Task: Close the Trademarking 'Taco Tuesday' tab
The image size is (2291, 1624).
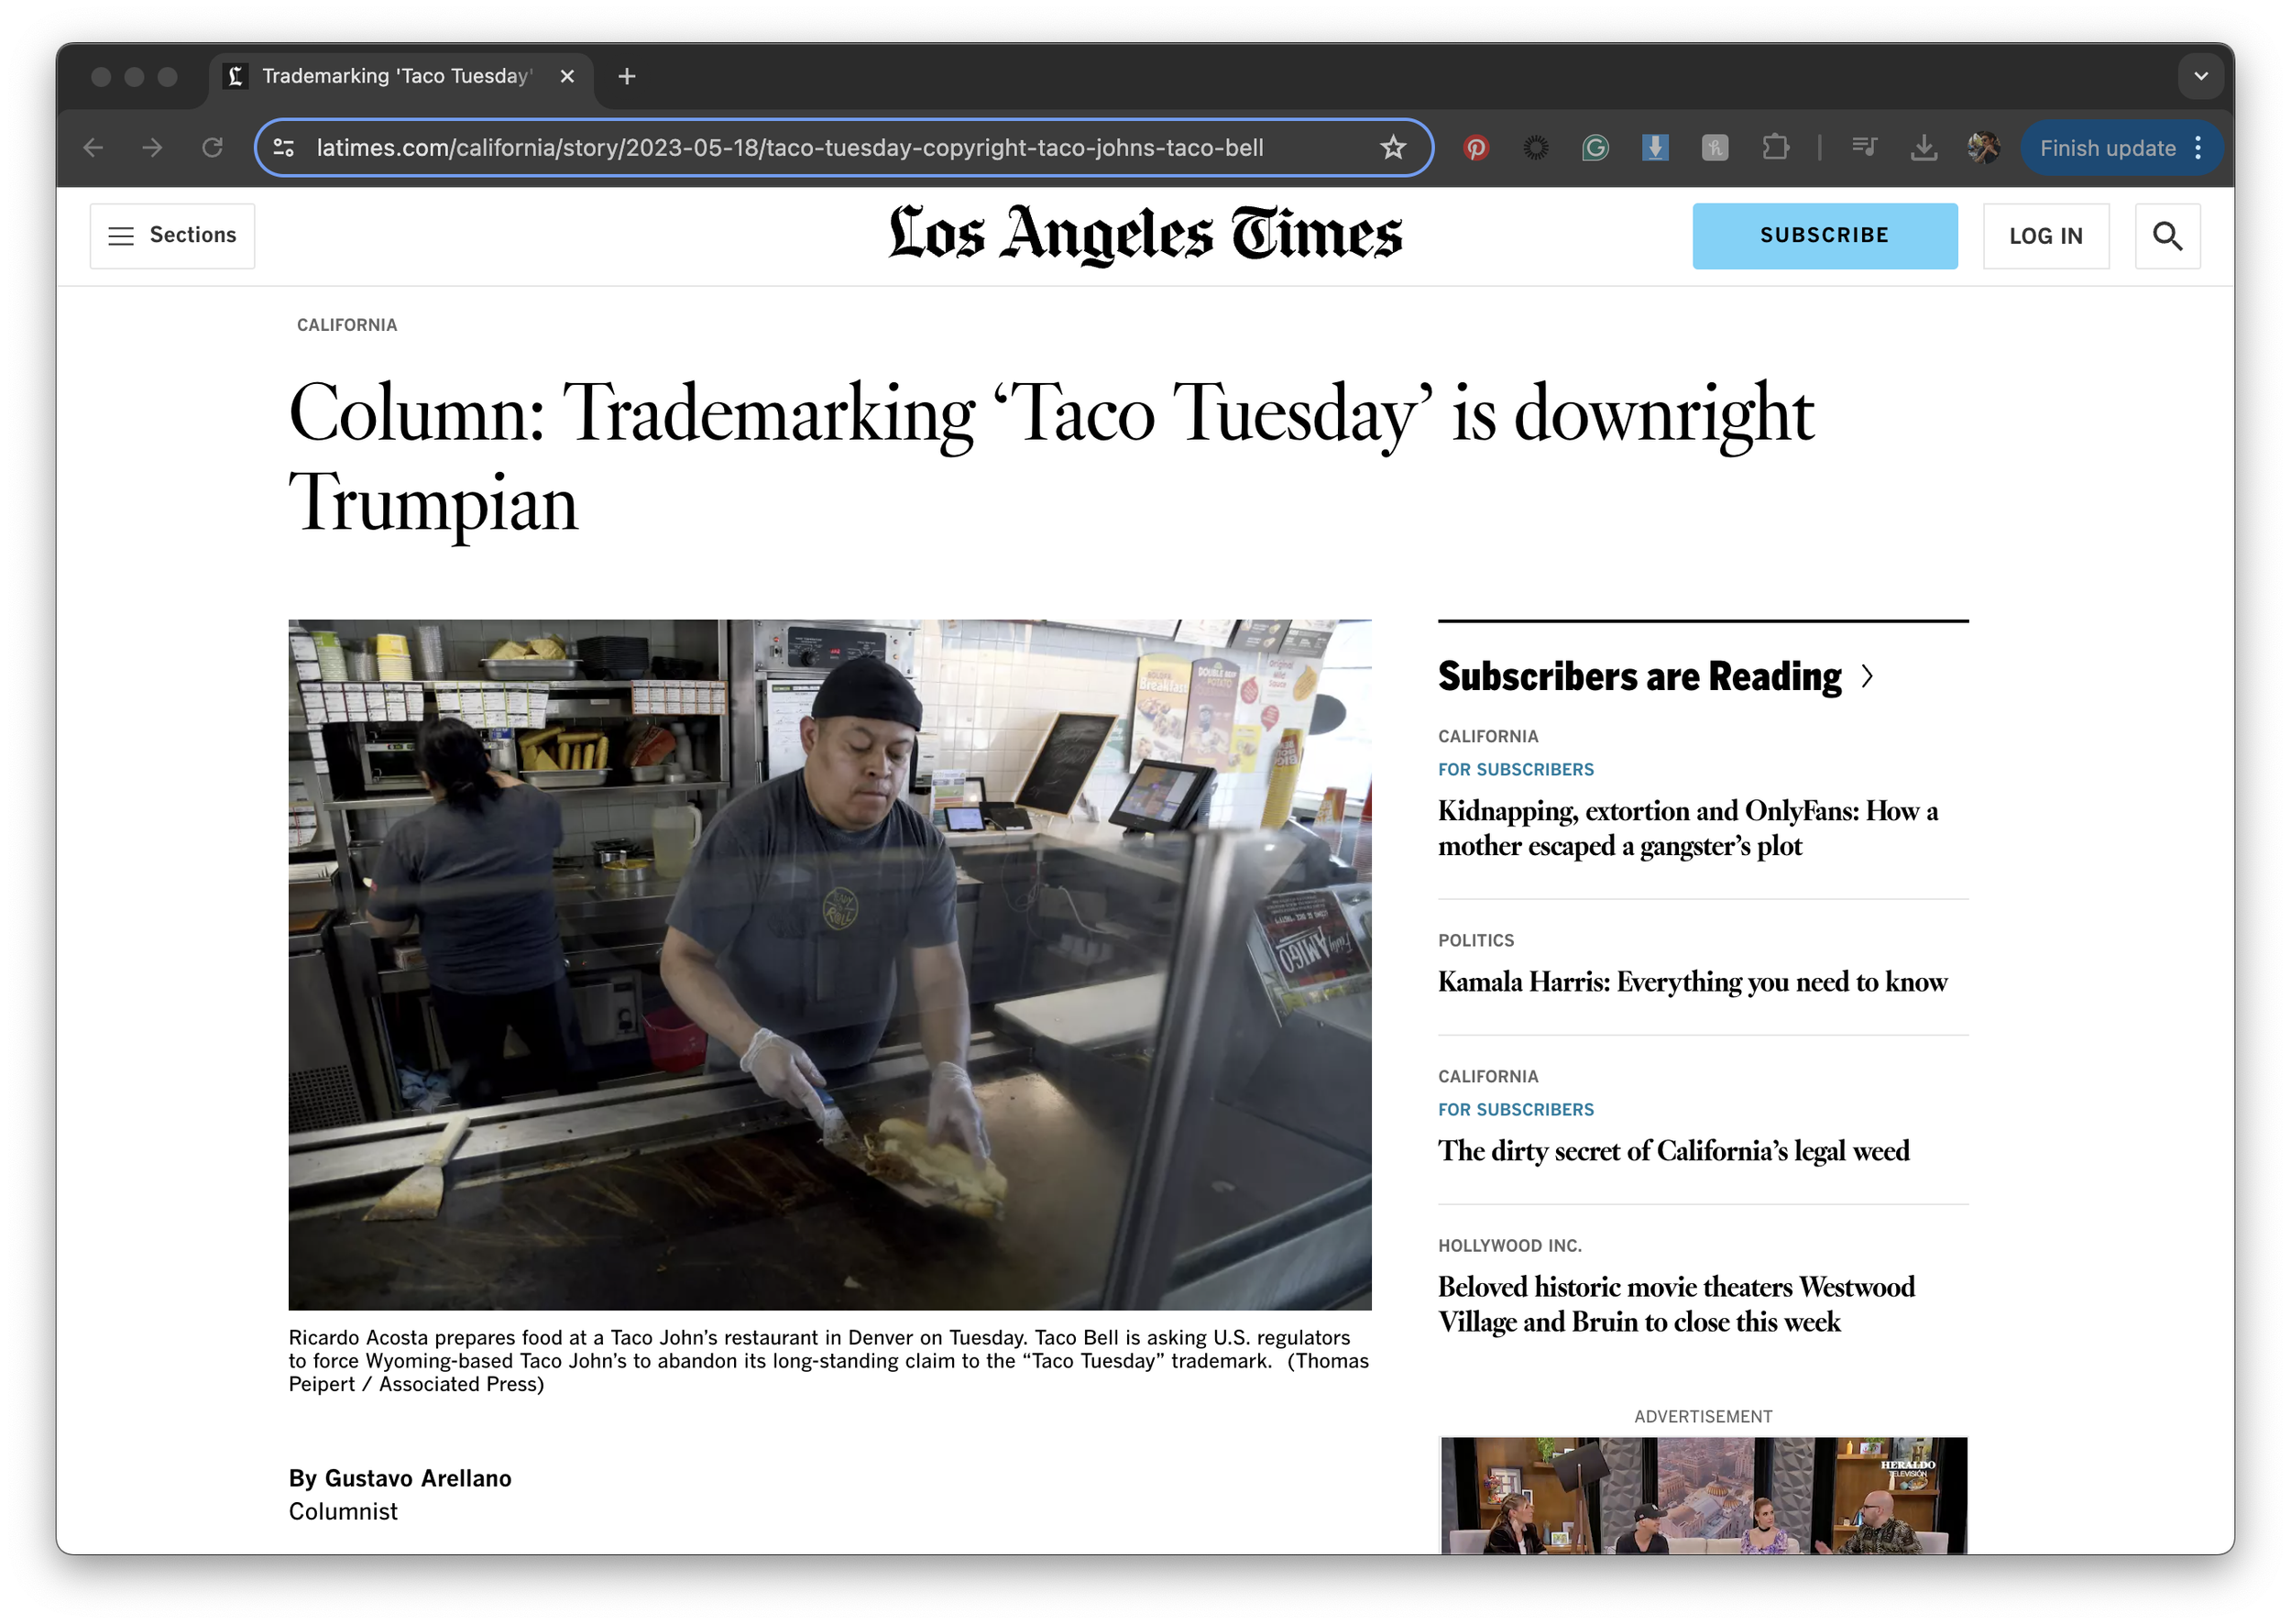Action: pos(567,76)
